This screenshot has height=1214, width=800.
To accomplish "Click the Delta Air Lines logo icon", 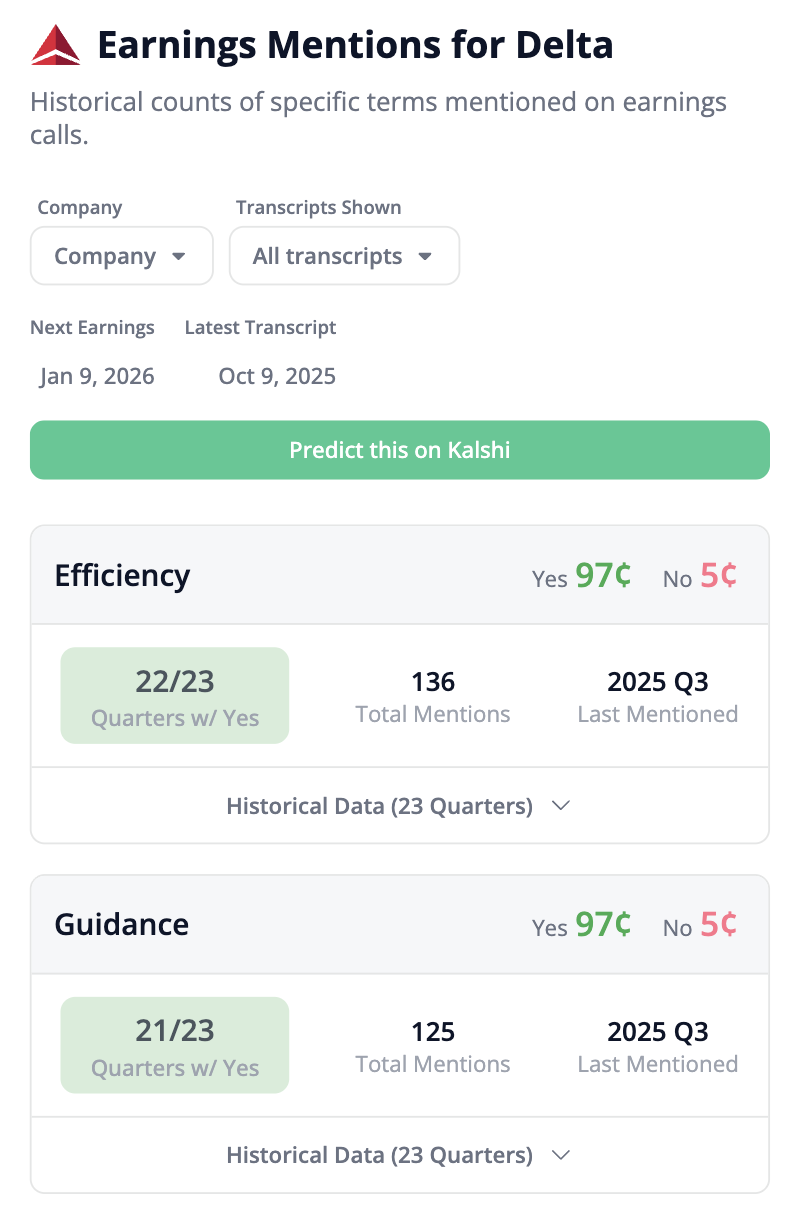I will [53, 44].
